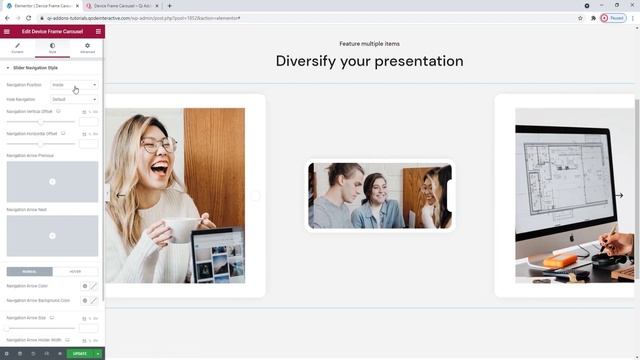Open the Navigation Position dropdown
Screen dimensions: 640x360
74,85
